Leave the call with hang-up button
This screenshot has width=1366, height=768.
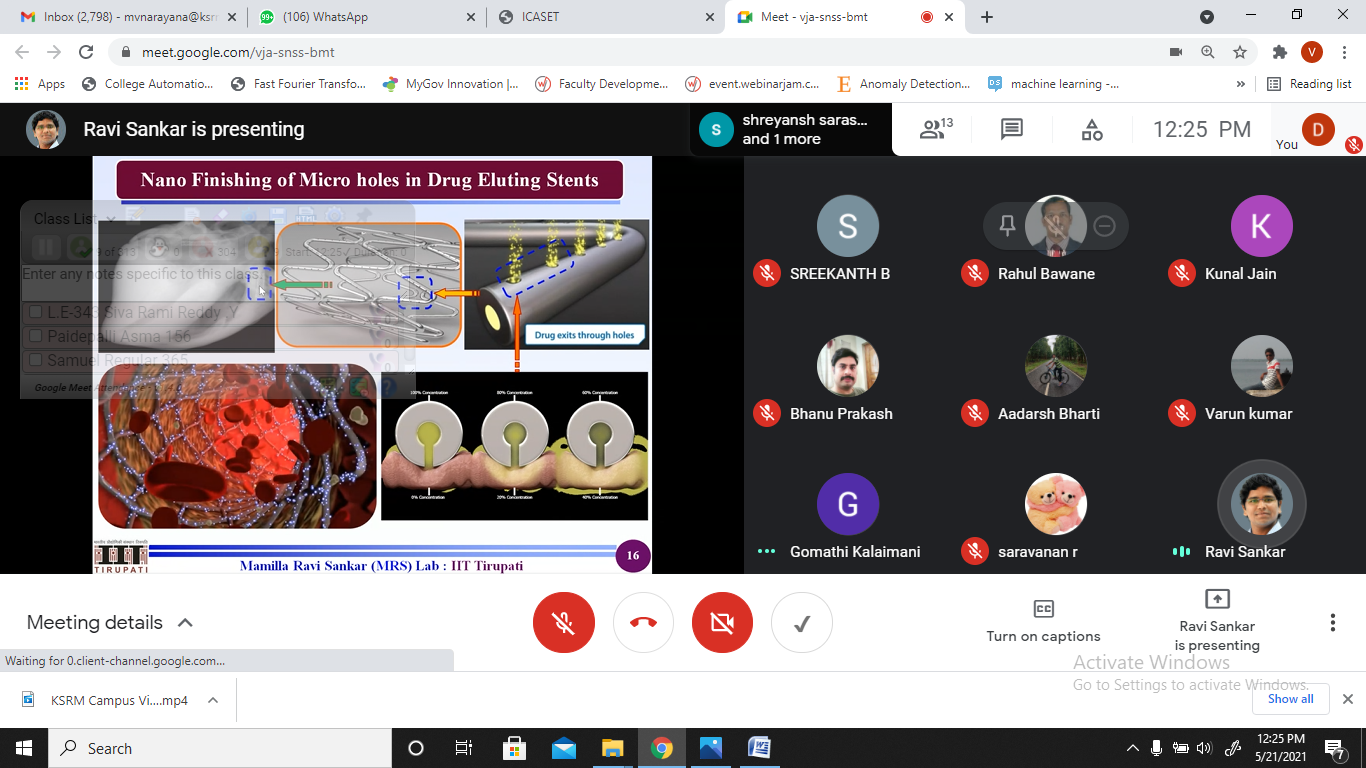click(x=643, y=623)
